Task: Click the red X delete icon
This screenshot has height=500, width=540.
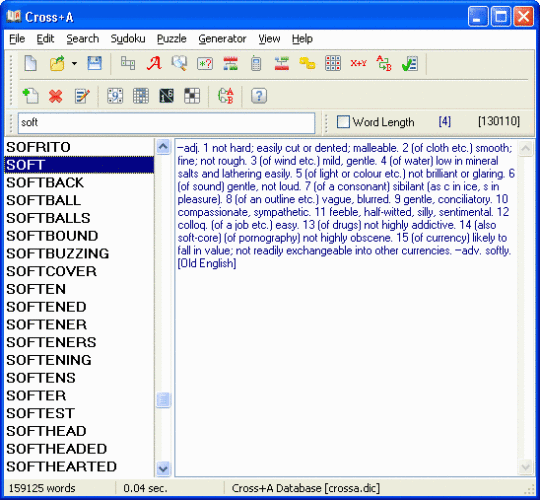Action: pyautogui.click(x=55, y=96)
